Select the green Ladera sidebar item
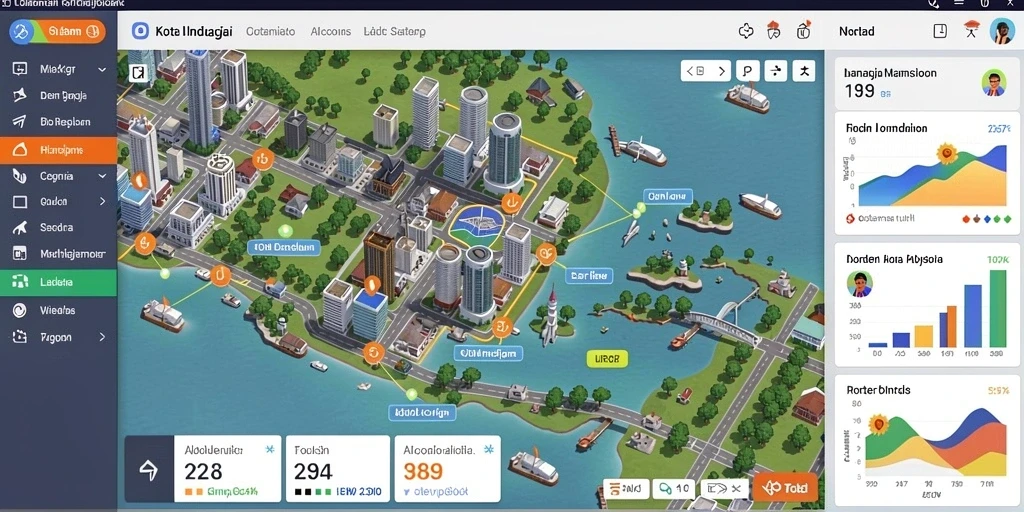Image resolution: width=1024 pixels, height=512 pixels. [x=58, y=282]
